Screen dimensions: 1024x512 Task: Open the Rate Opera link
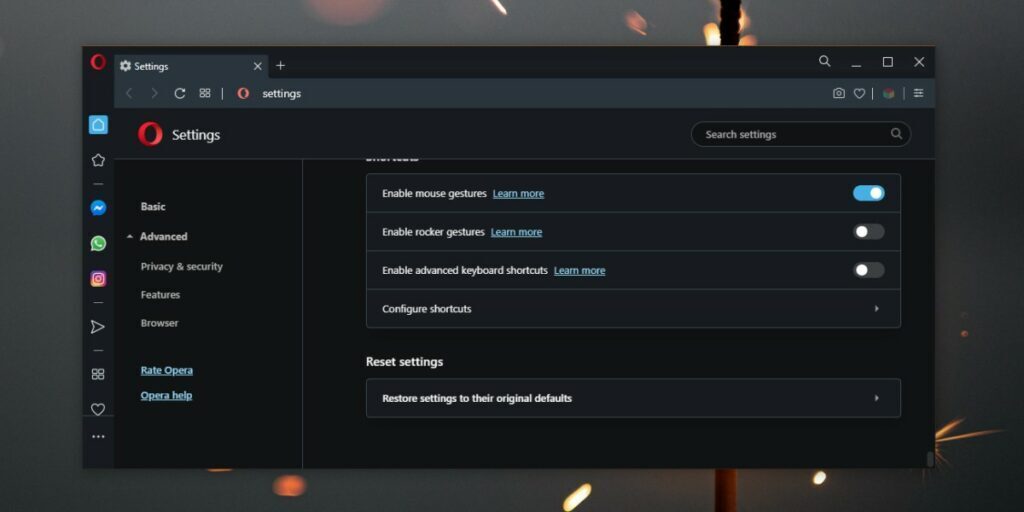click(x=166, y=371)
